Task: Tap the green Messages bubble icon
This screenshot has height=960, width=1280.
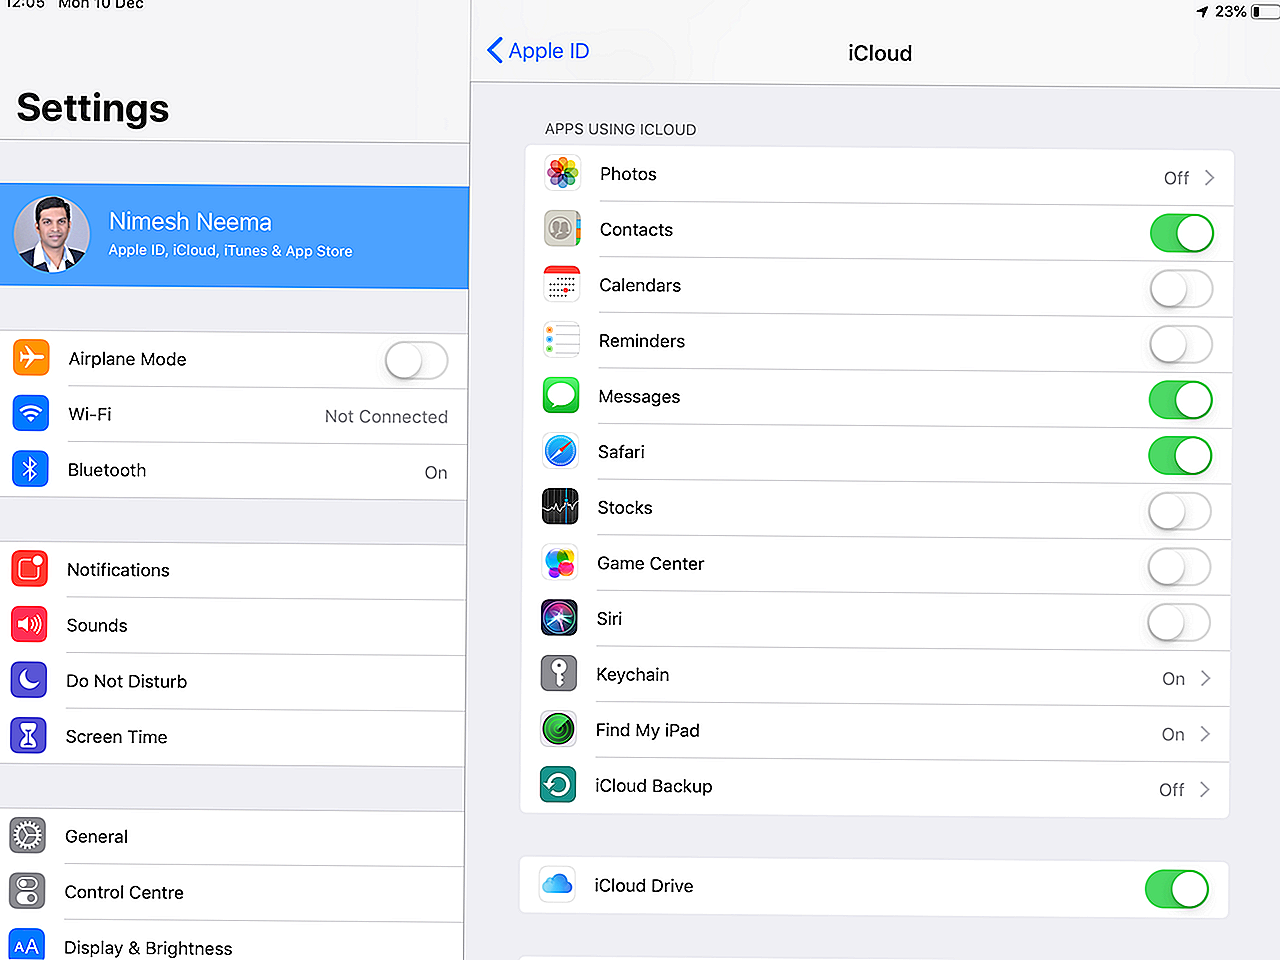Action: 561,396
